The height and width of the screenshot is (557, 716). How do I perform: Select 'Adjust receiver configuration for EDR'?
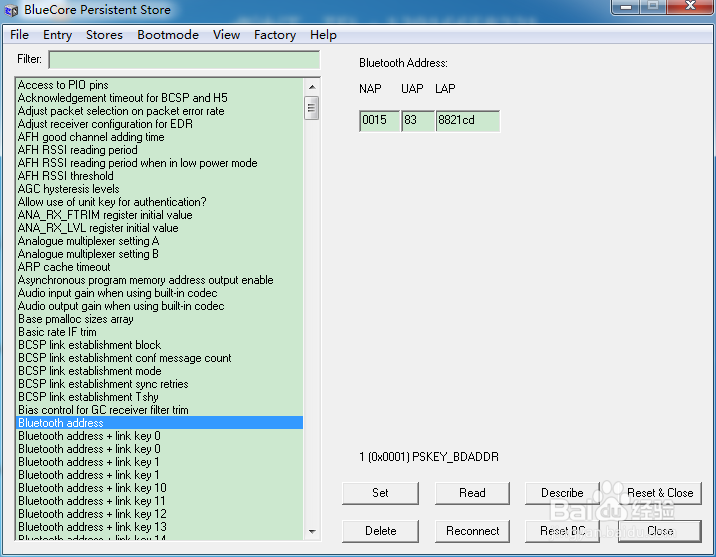tap(160, 124)
